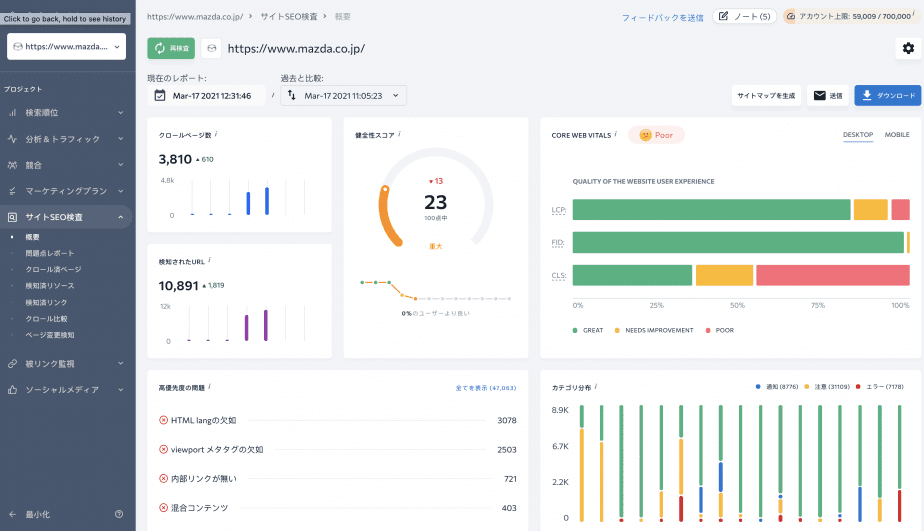Open the current report date picker
924x531 pixels.
[x=206, y=96]
